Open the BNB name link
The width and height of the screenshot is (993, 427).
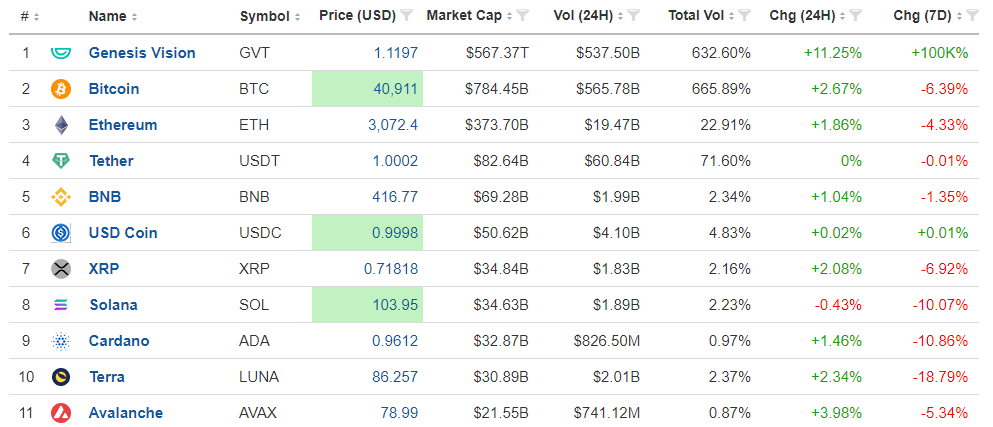tap(104, 197)
